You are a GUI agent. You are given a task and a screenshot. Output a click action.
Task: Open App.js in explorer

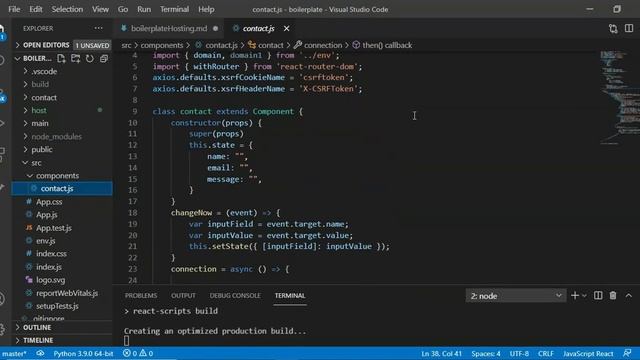click(x=47, y=215)
